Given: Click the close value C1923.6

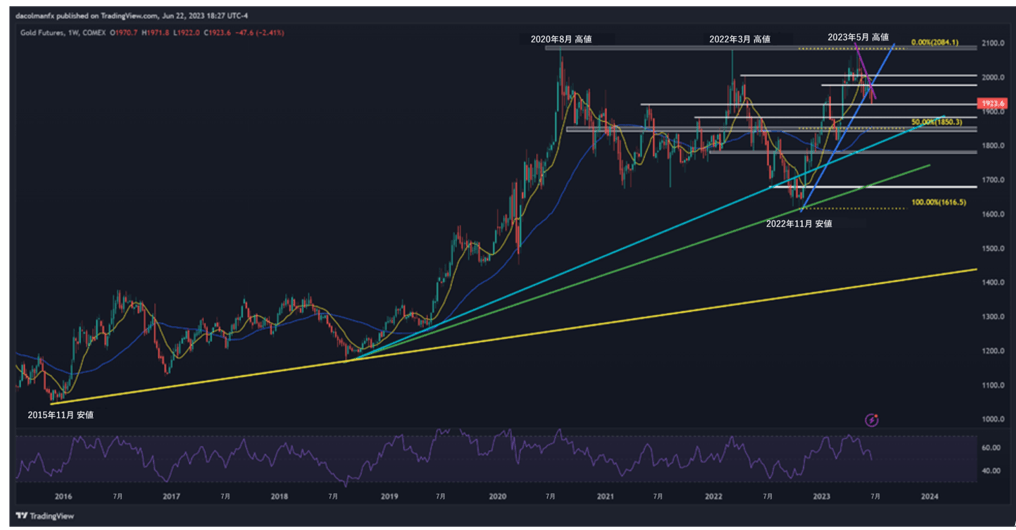Looking at the screenshot, I should (x=218, y=32).
